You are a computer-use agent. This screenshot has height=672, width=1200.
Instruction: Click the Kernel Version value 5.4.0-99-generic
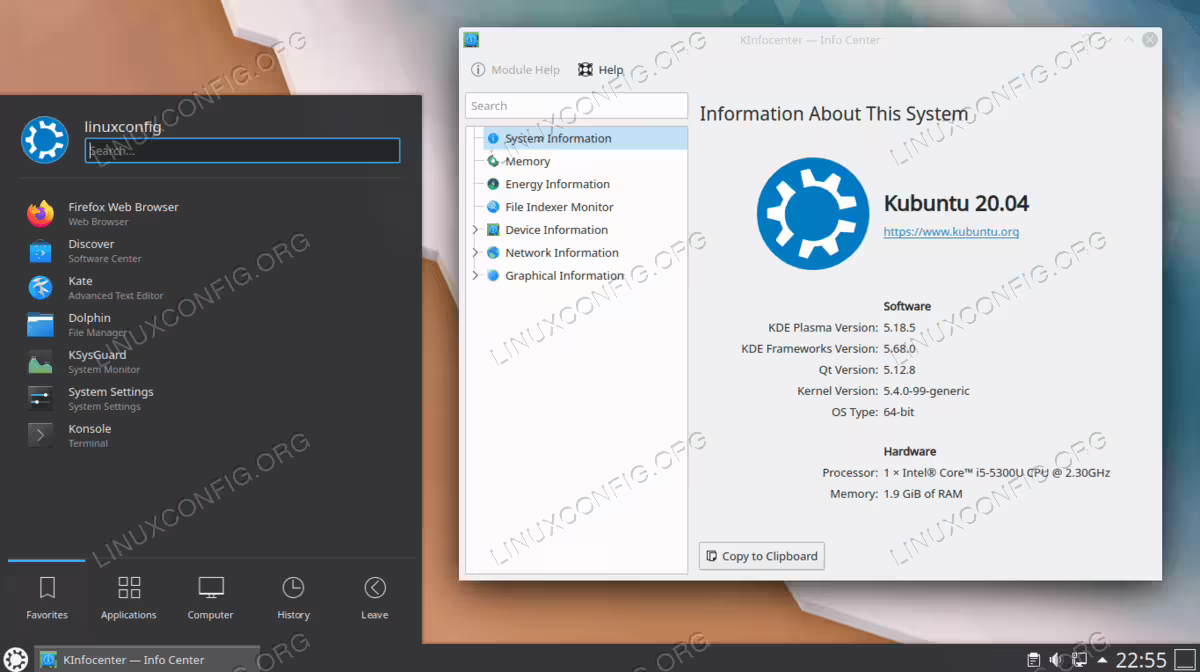tap(926, 391)
